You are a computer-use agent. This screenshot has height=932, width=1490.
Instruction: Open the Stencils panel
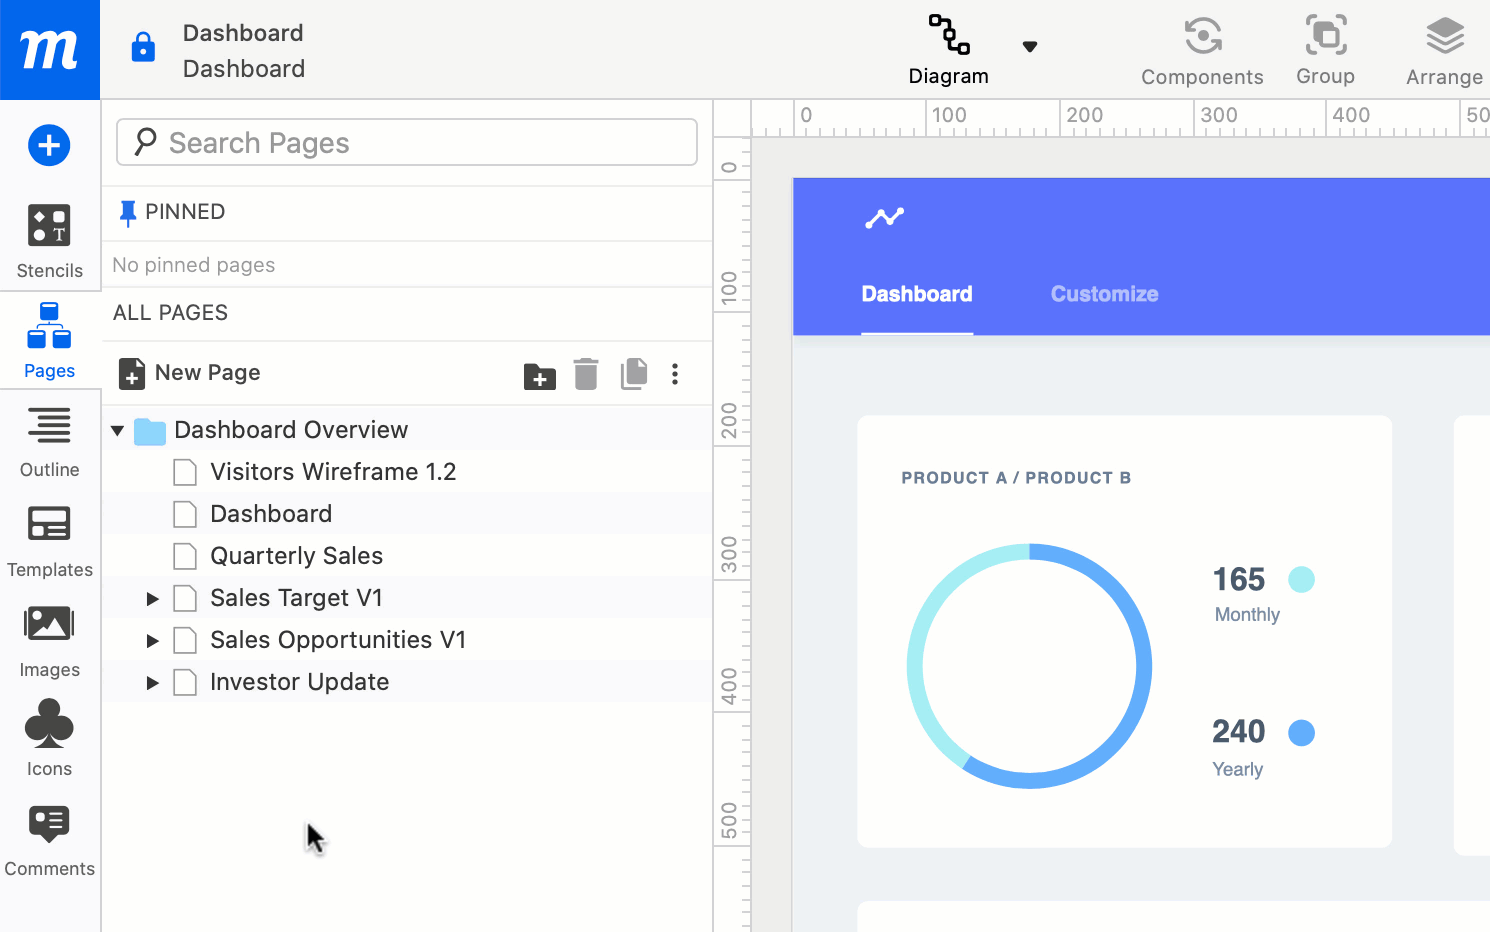(49, 241)
